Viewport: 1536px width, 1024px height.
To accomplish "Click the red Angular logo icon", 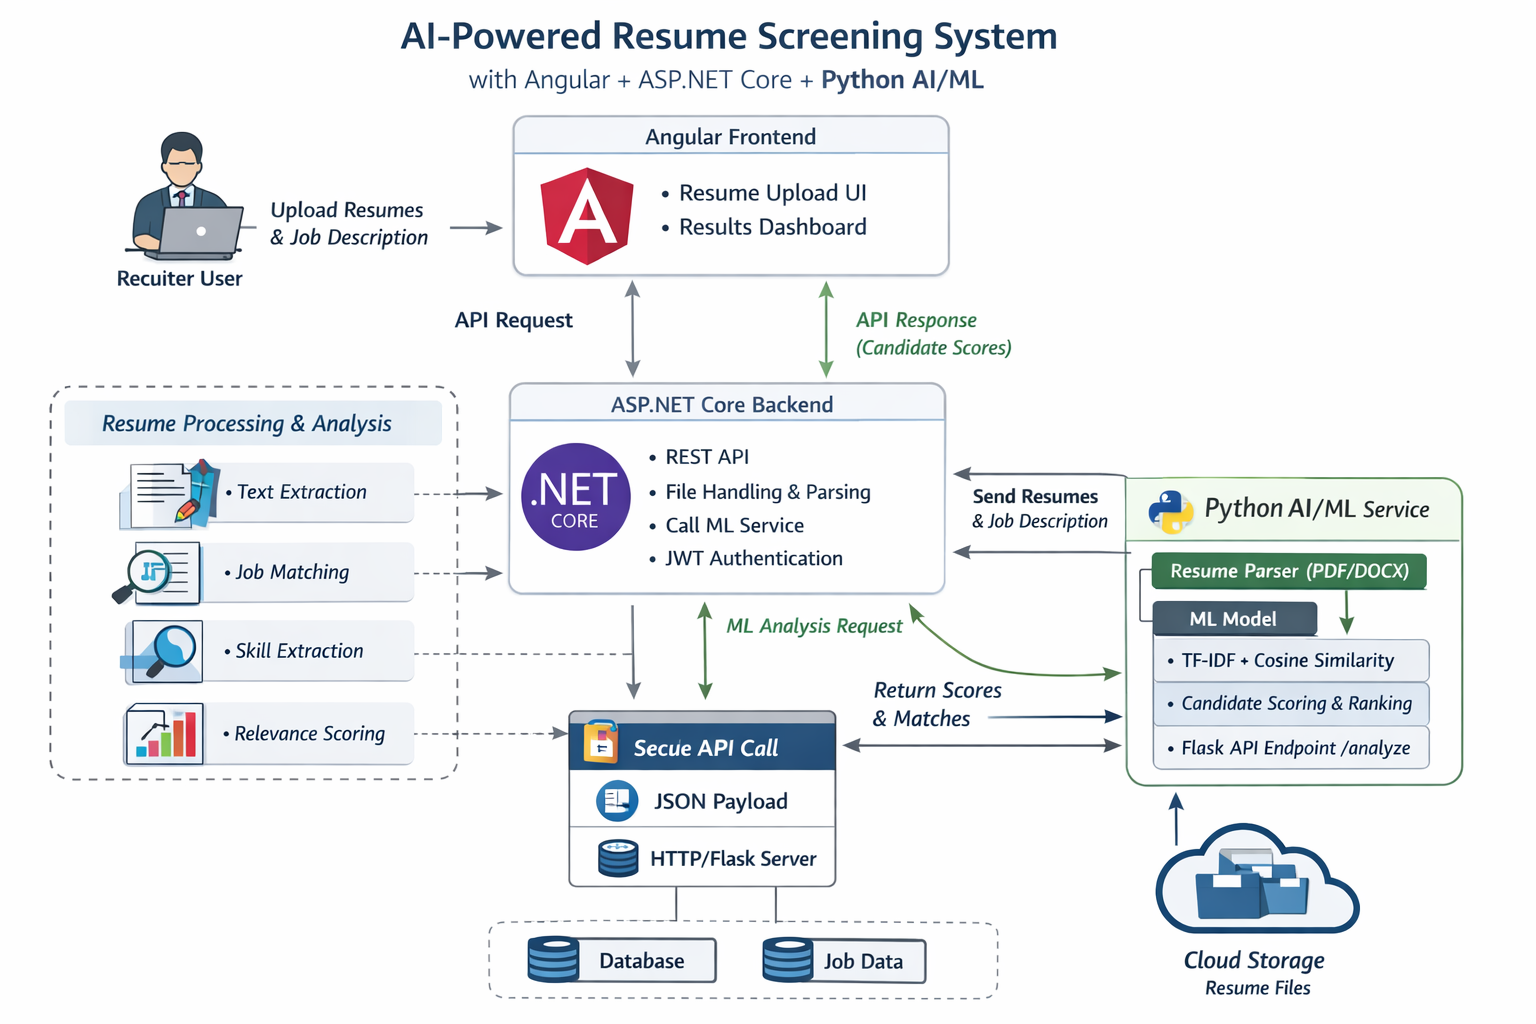I will pos(587,216).
